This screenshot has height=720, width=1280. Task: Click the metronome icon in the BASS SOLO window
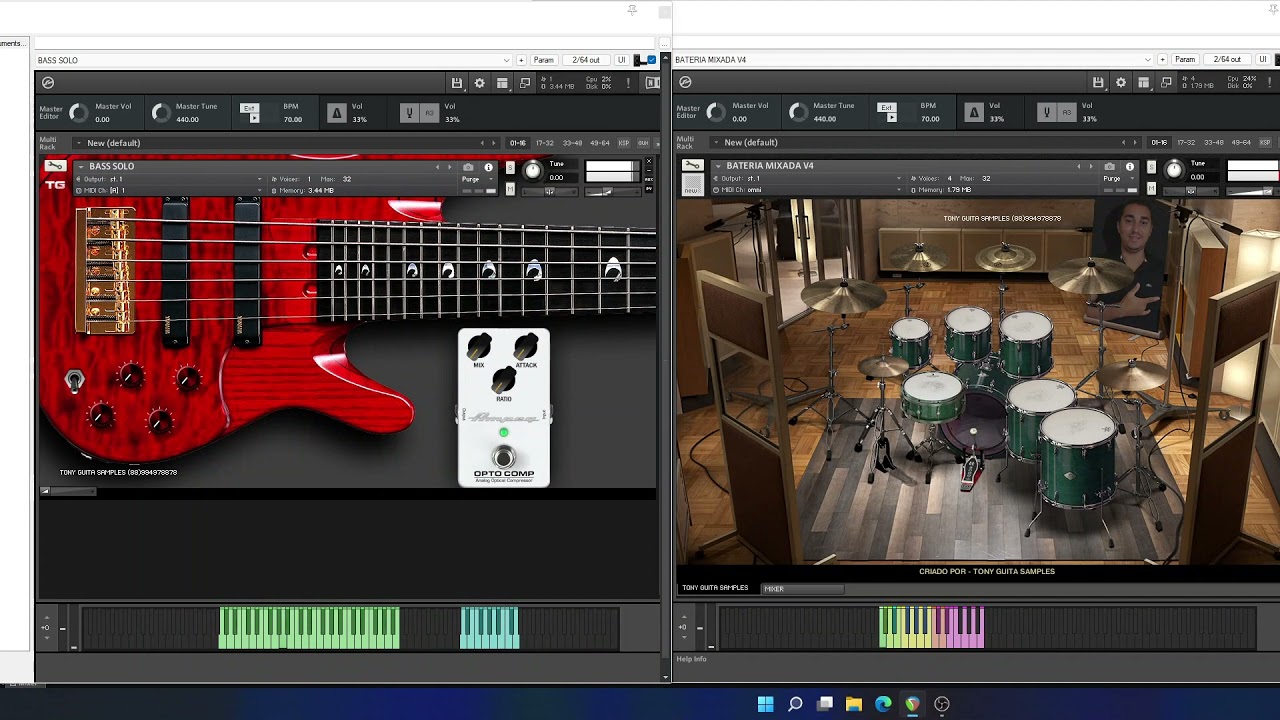tap(336, 113)
